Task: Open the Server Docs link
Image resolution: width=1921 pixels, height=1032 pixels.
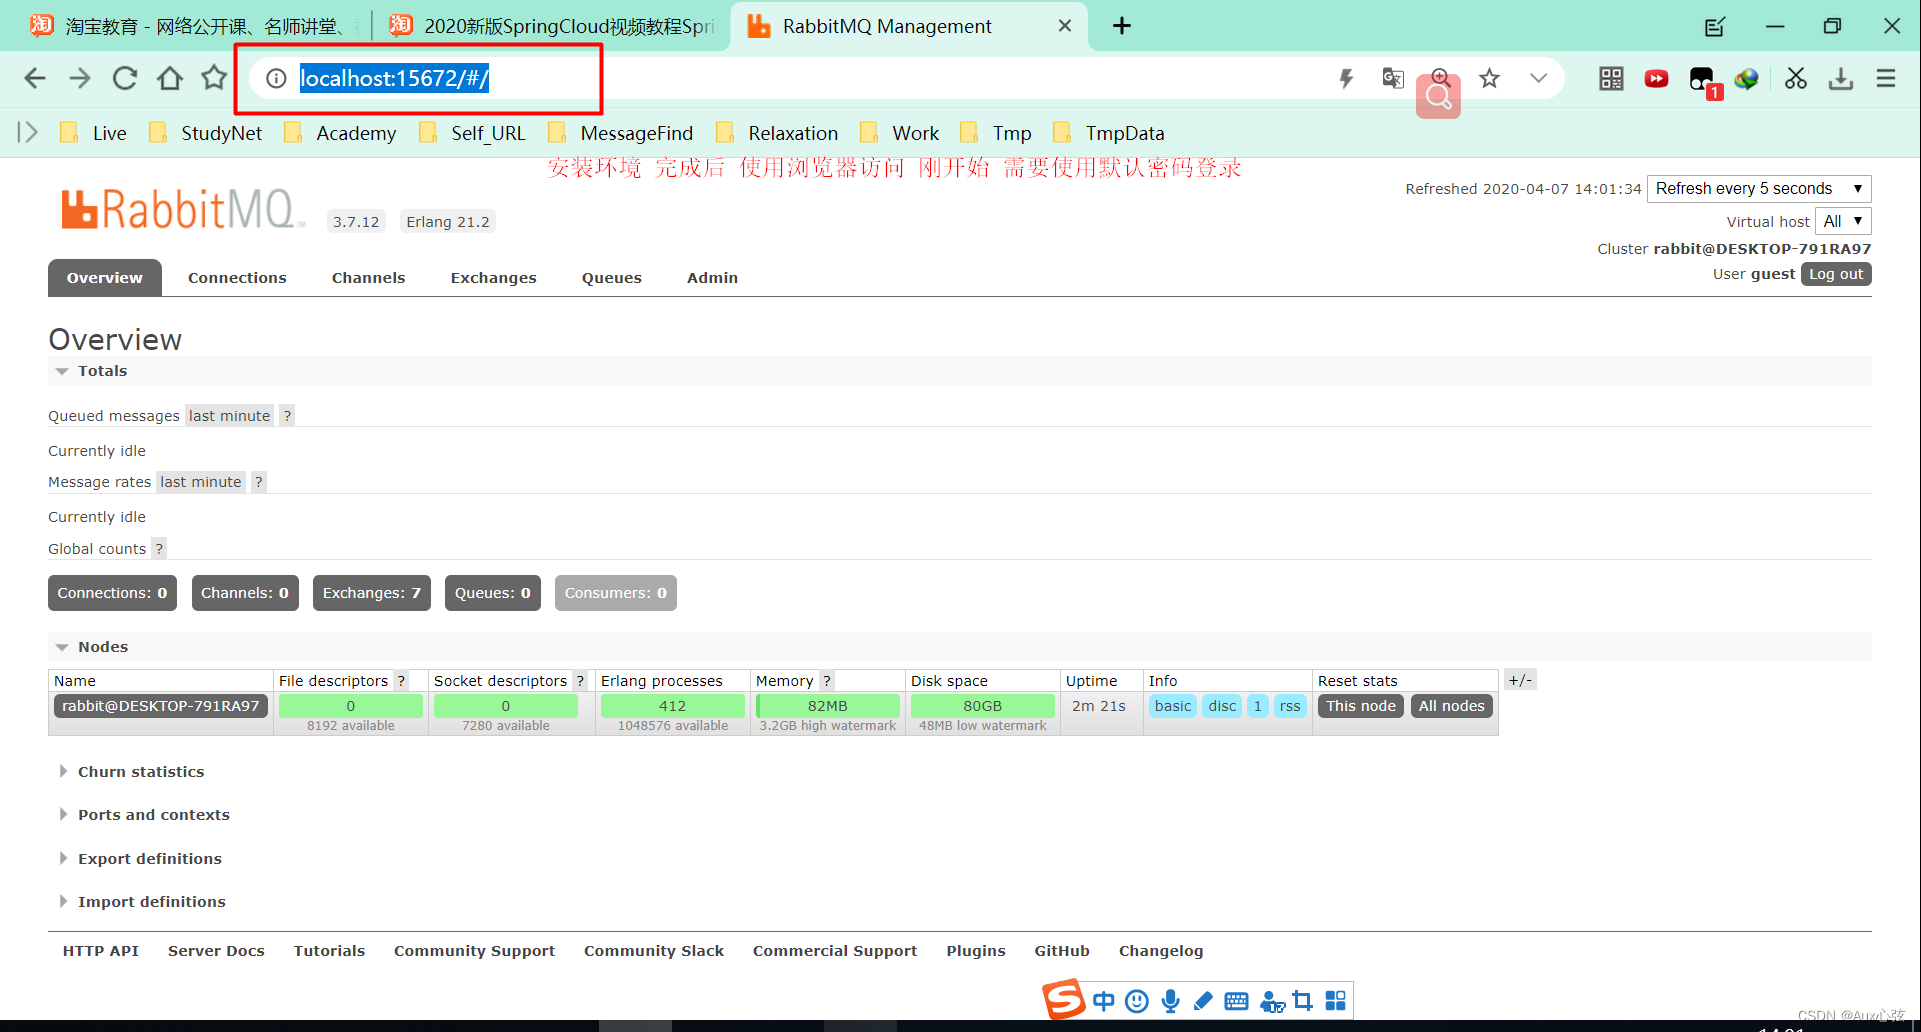Action: click(216, 950)
